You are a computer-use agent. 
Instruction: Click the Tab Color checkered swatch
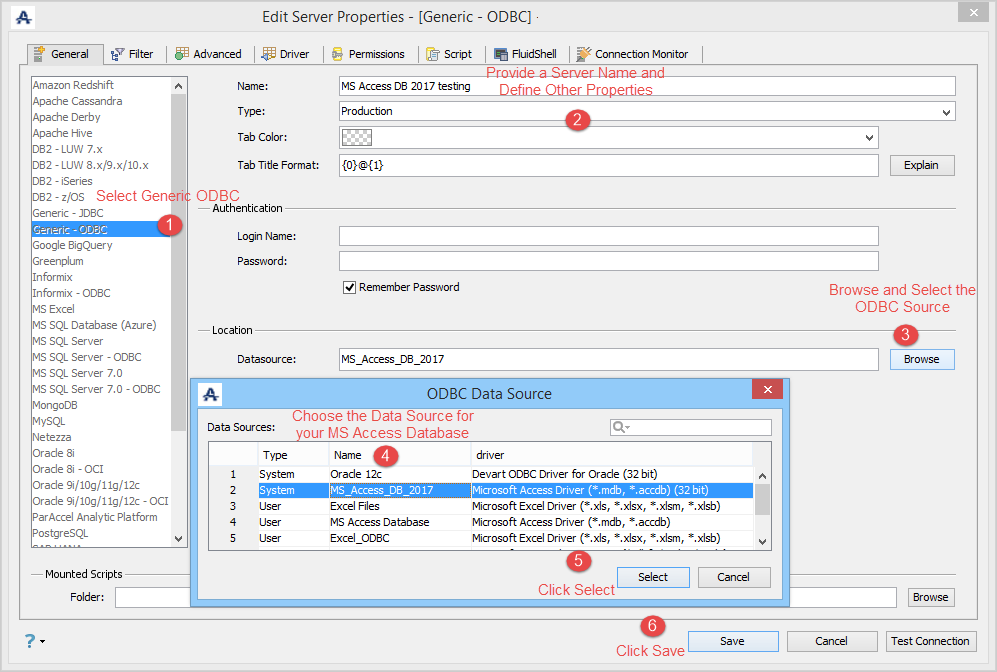(x=356, y=137)
